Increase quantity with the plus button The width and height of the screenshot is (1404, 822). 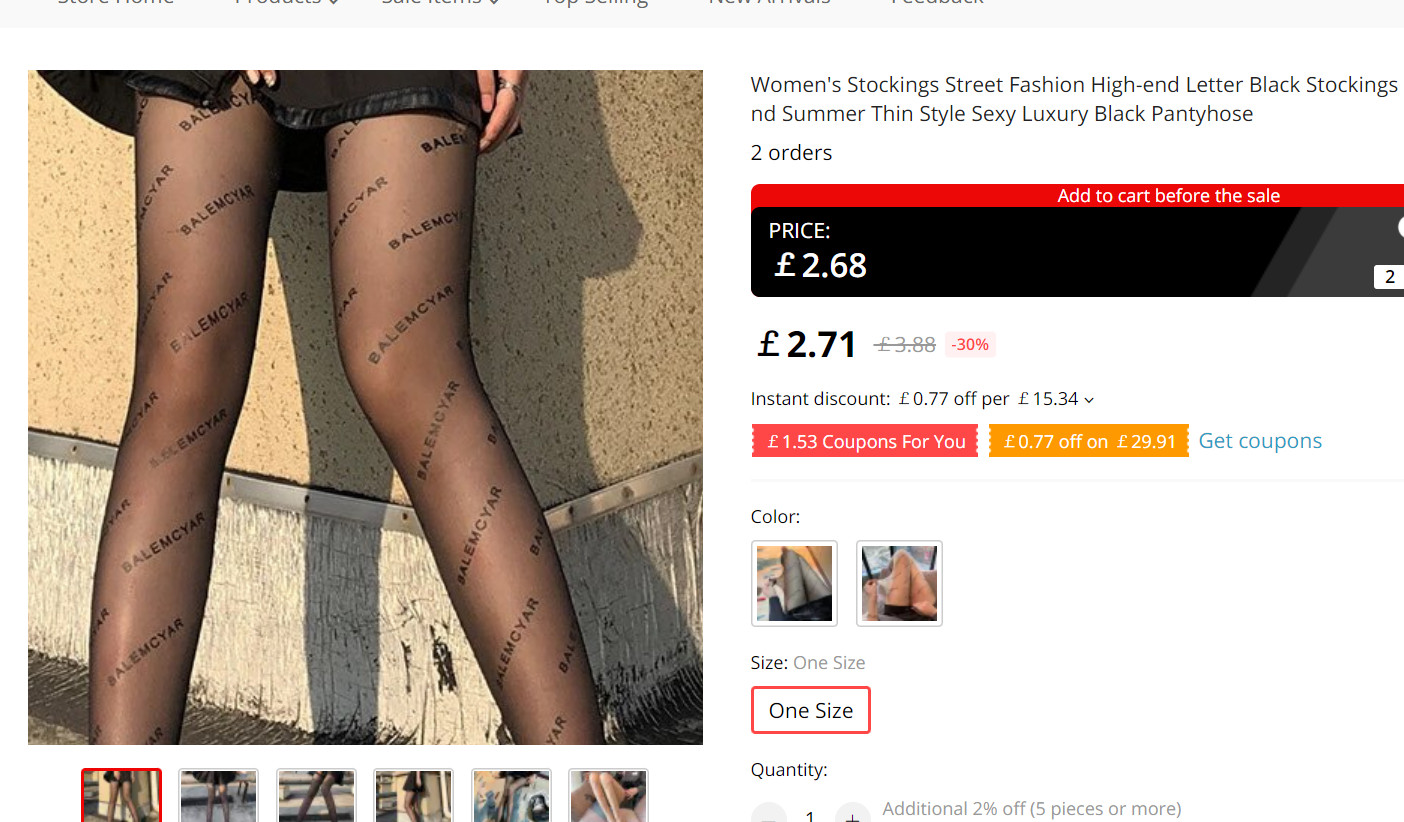[852, 816]
